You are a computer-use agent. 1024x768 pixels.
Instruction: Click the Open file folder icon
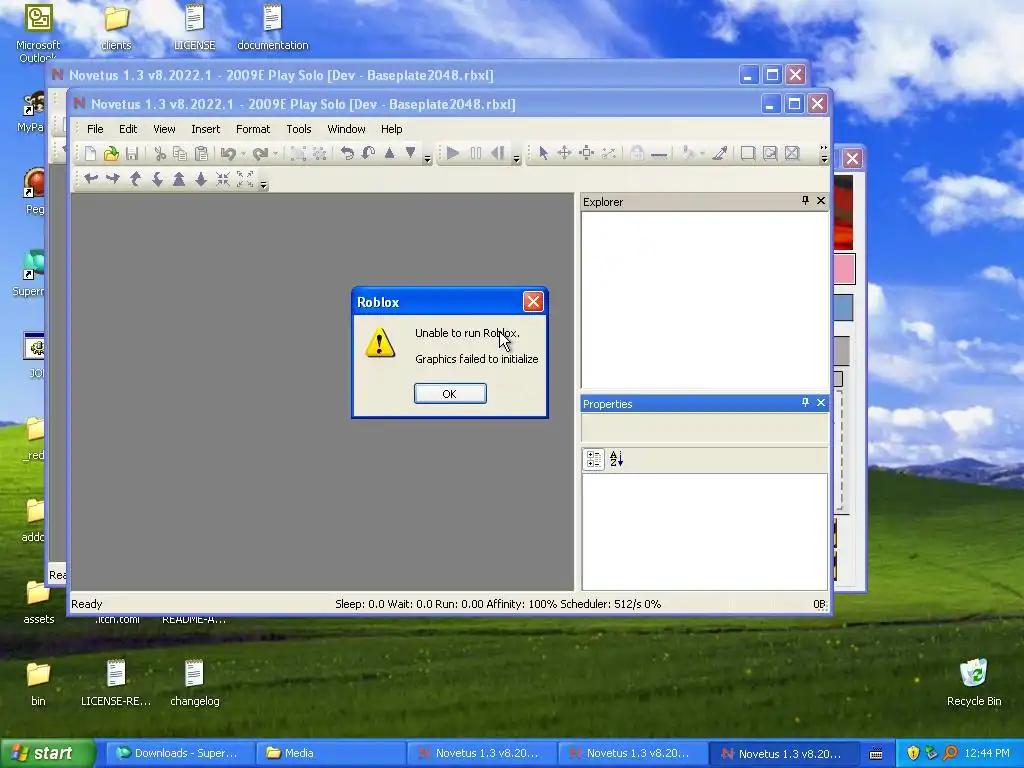pyautogui.click(x=112, y=153)
